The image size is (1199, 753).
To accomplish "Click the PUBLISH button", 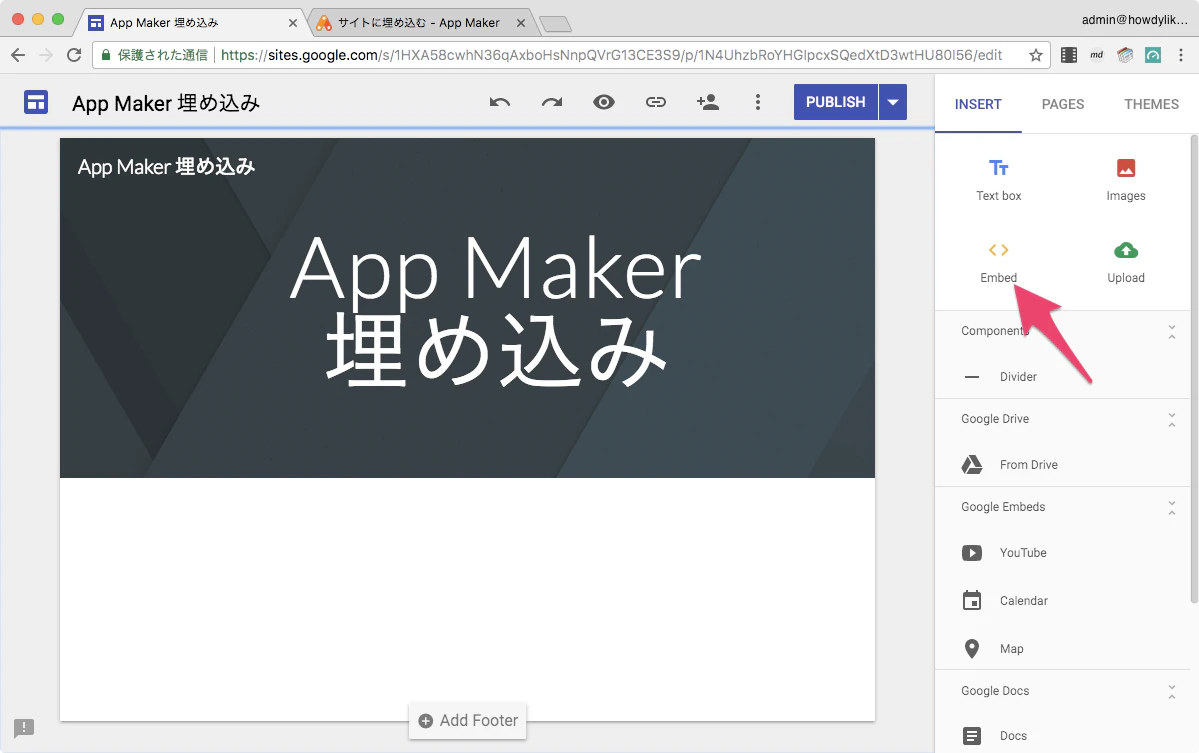I will [x=836, y=102].
